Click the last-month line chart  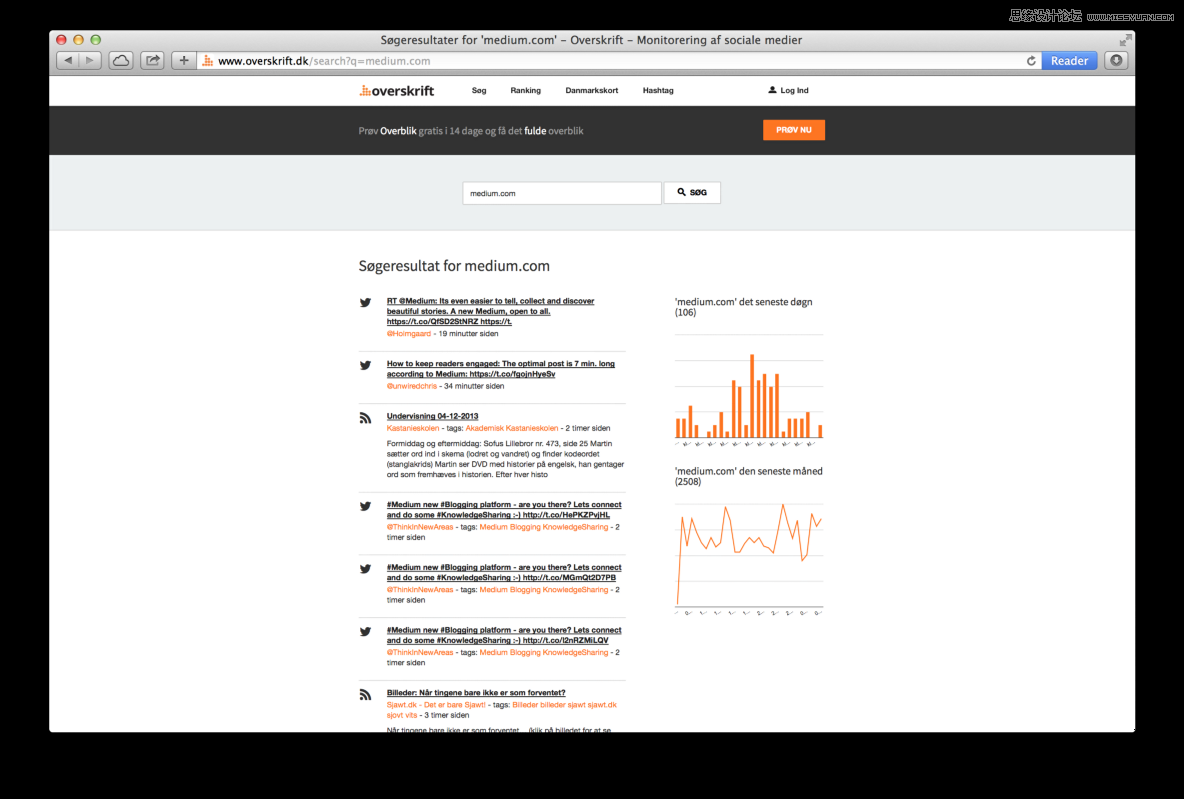point(748,560)
